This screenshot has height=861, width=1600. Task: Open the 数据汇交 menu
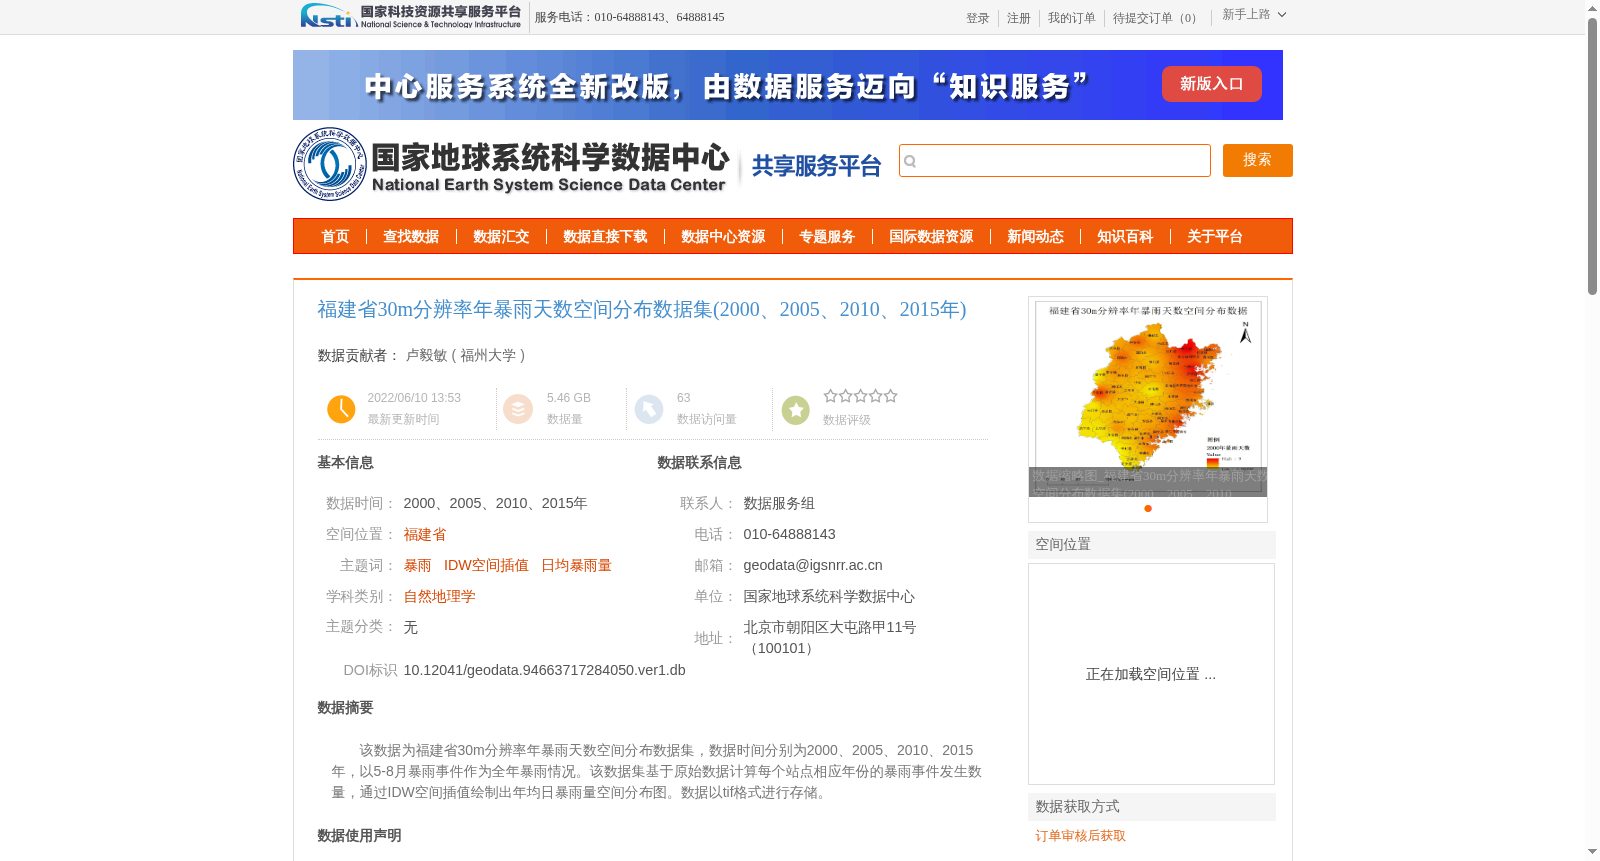click(x=501, y=236)
